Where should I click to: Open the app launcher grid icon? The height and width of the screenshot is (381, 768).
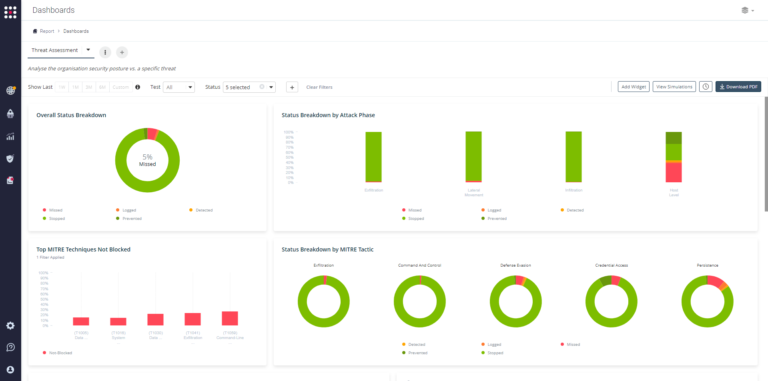tap(10, 12)
